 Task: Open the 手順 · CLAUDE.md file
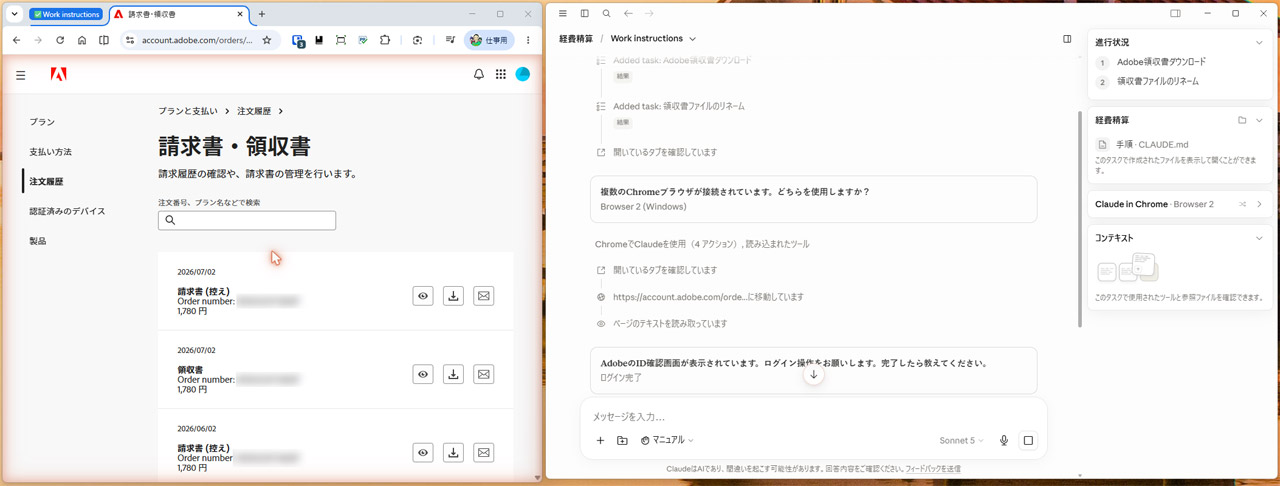pos(1152,144)
